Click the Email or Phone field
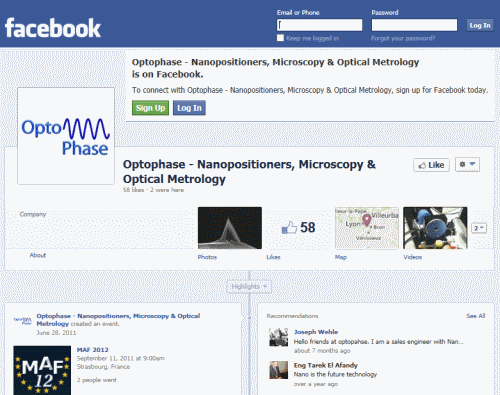This screenshot has width=500, height=395. pos(319,25)
